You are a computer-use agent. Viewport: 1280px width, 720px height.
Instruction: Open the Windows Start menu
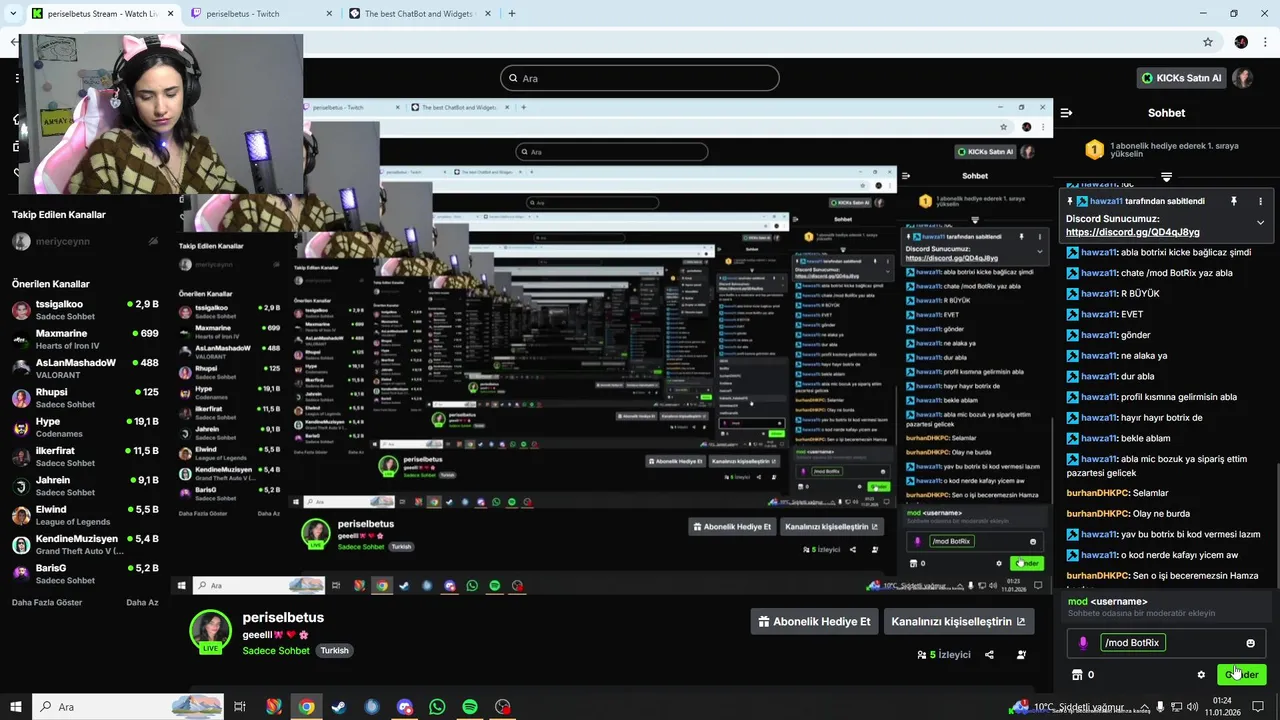tap(15, 707)
